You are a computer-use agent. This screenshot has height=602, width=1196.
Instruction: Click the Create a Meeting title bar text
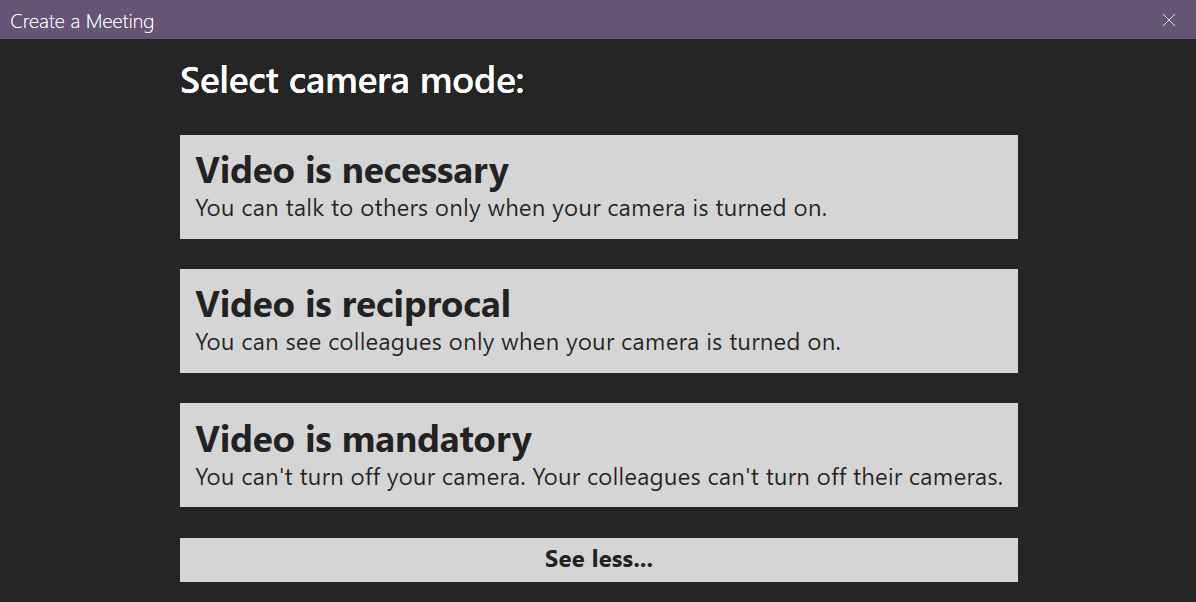point(82,20)
